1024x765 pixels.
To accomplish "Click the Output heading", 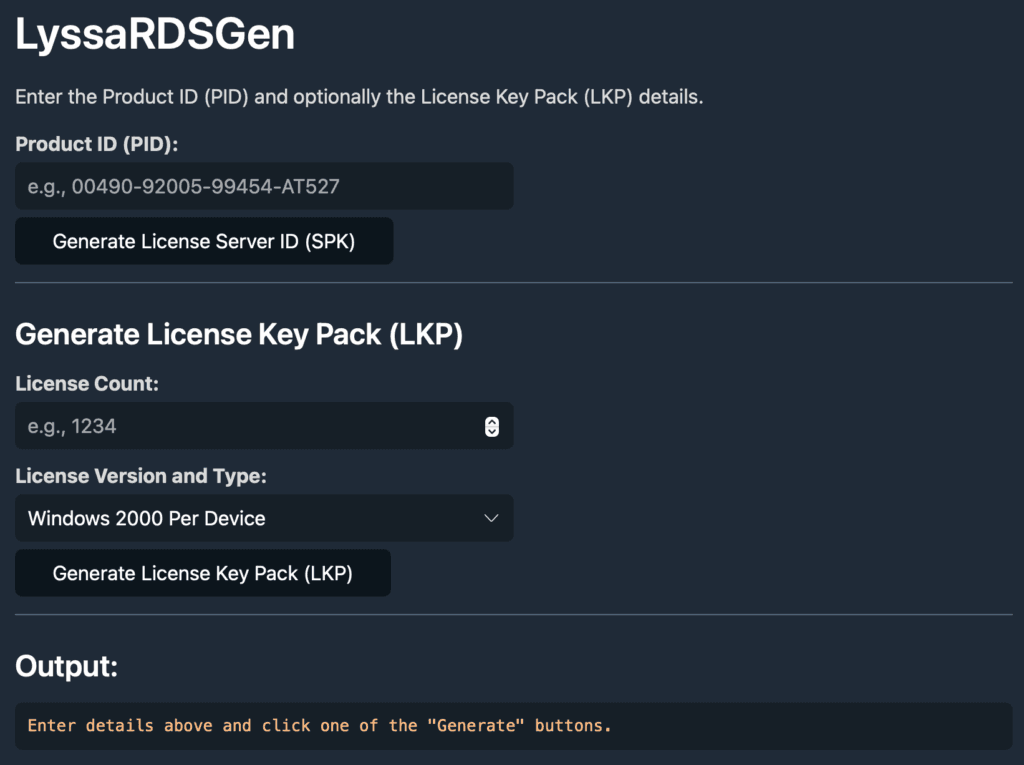I will tap(67, 667).
